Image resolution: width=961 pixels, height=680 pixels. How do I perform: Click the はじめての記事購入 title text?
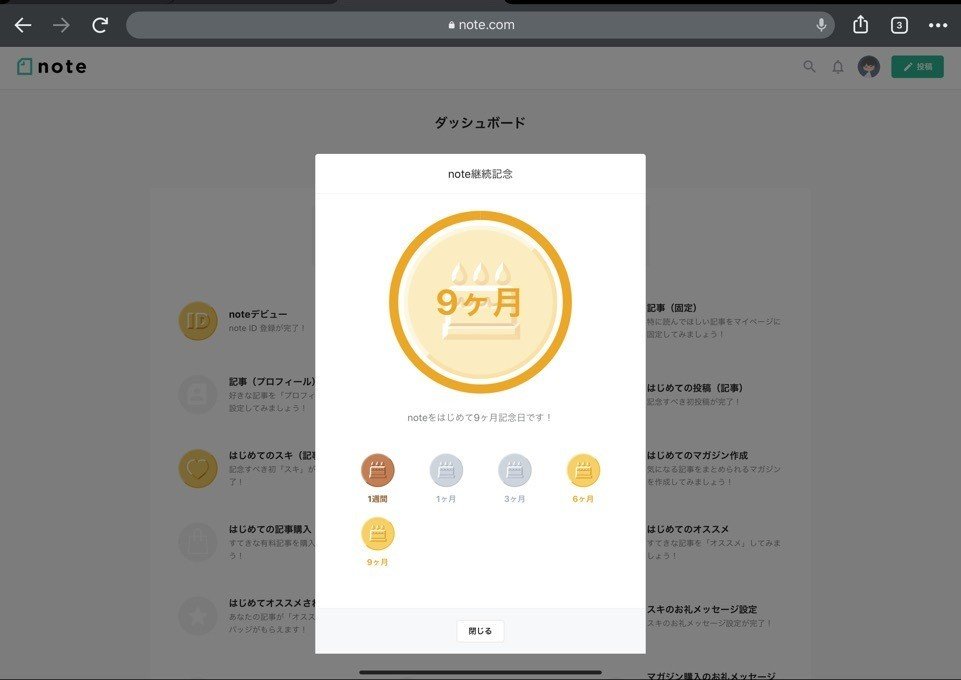click(x=270, y=529)
